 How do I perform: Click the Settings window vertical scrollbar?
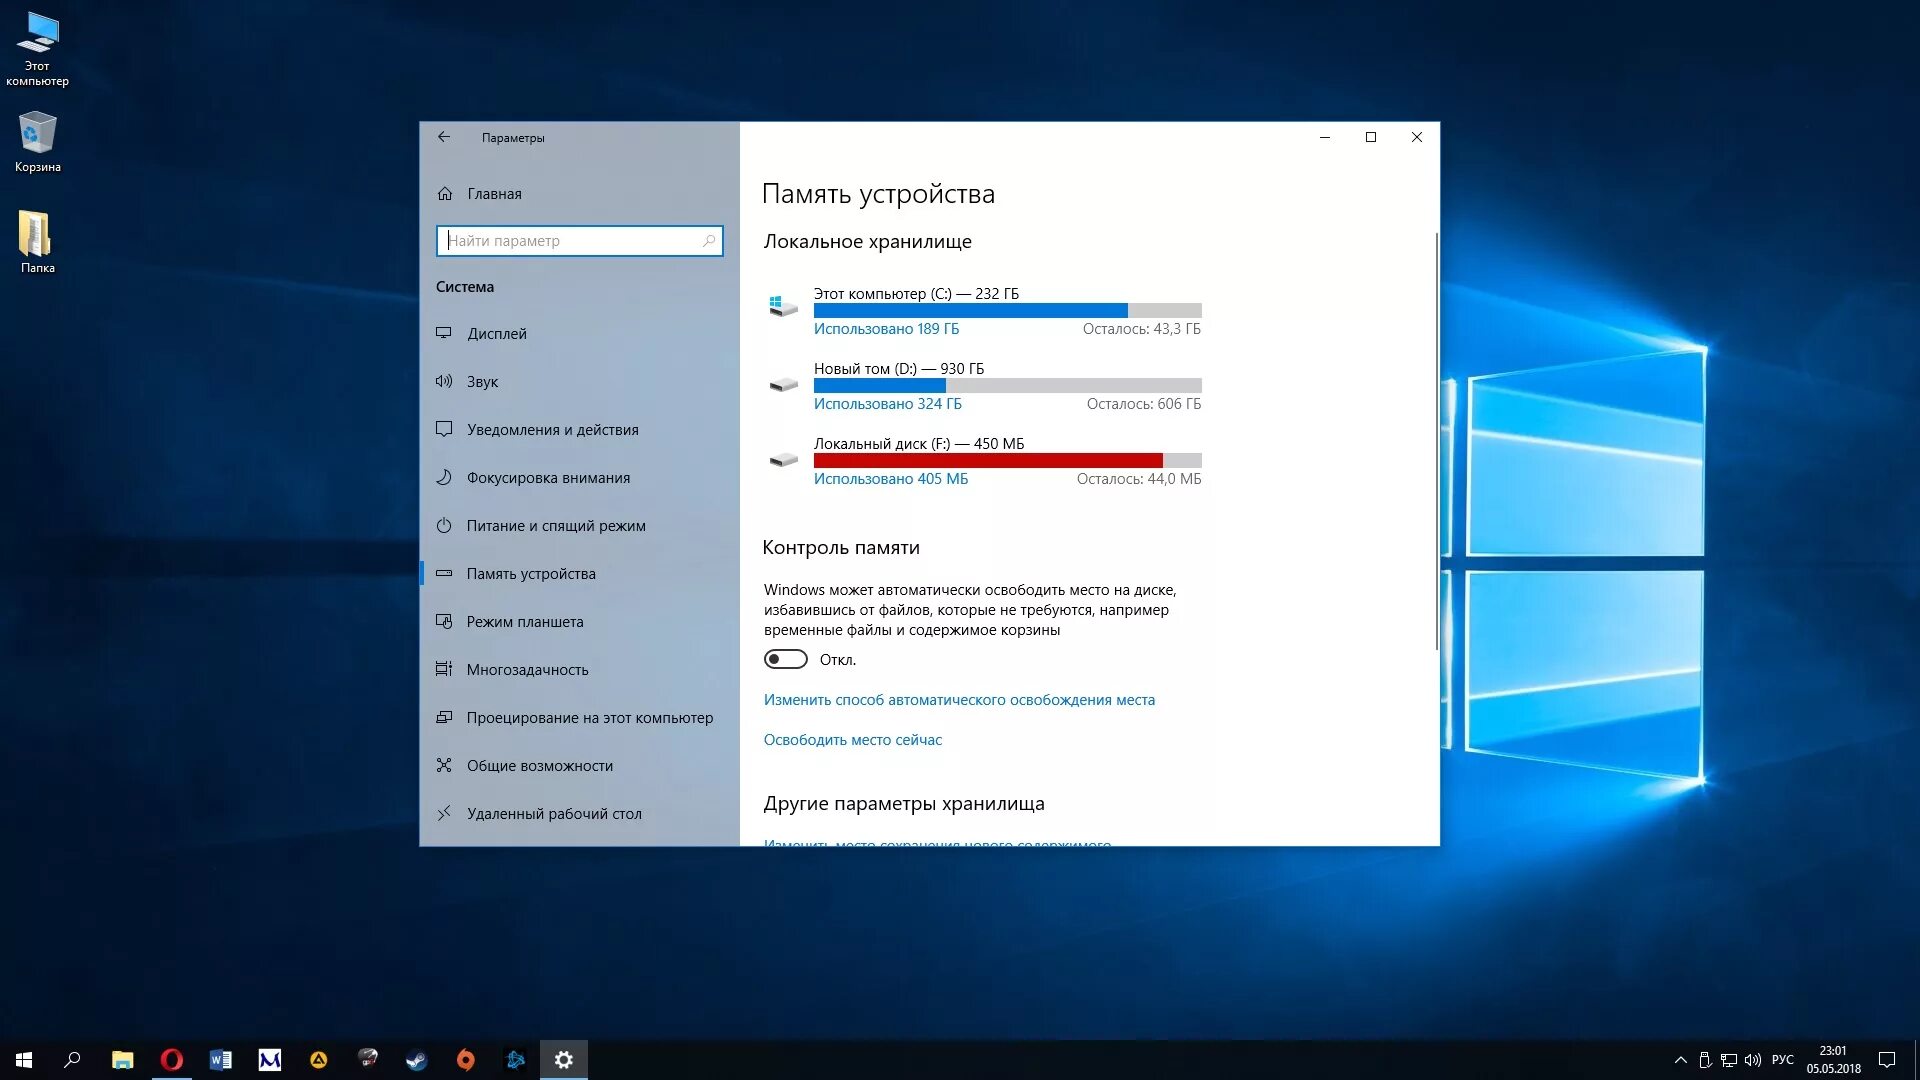point(1436,440)
